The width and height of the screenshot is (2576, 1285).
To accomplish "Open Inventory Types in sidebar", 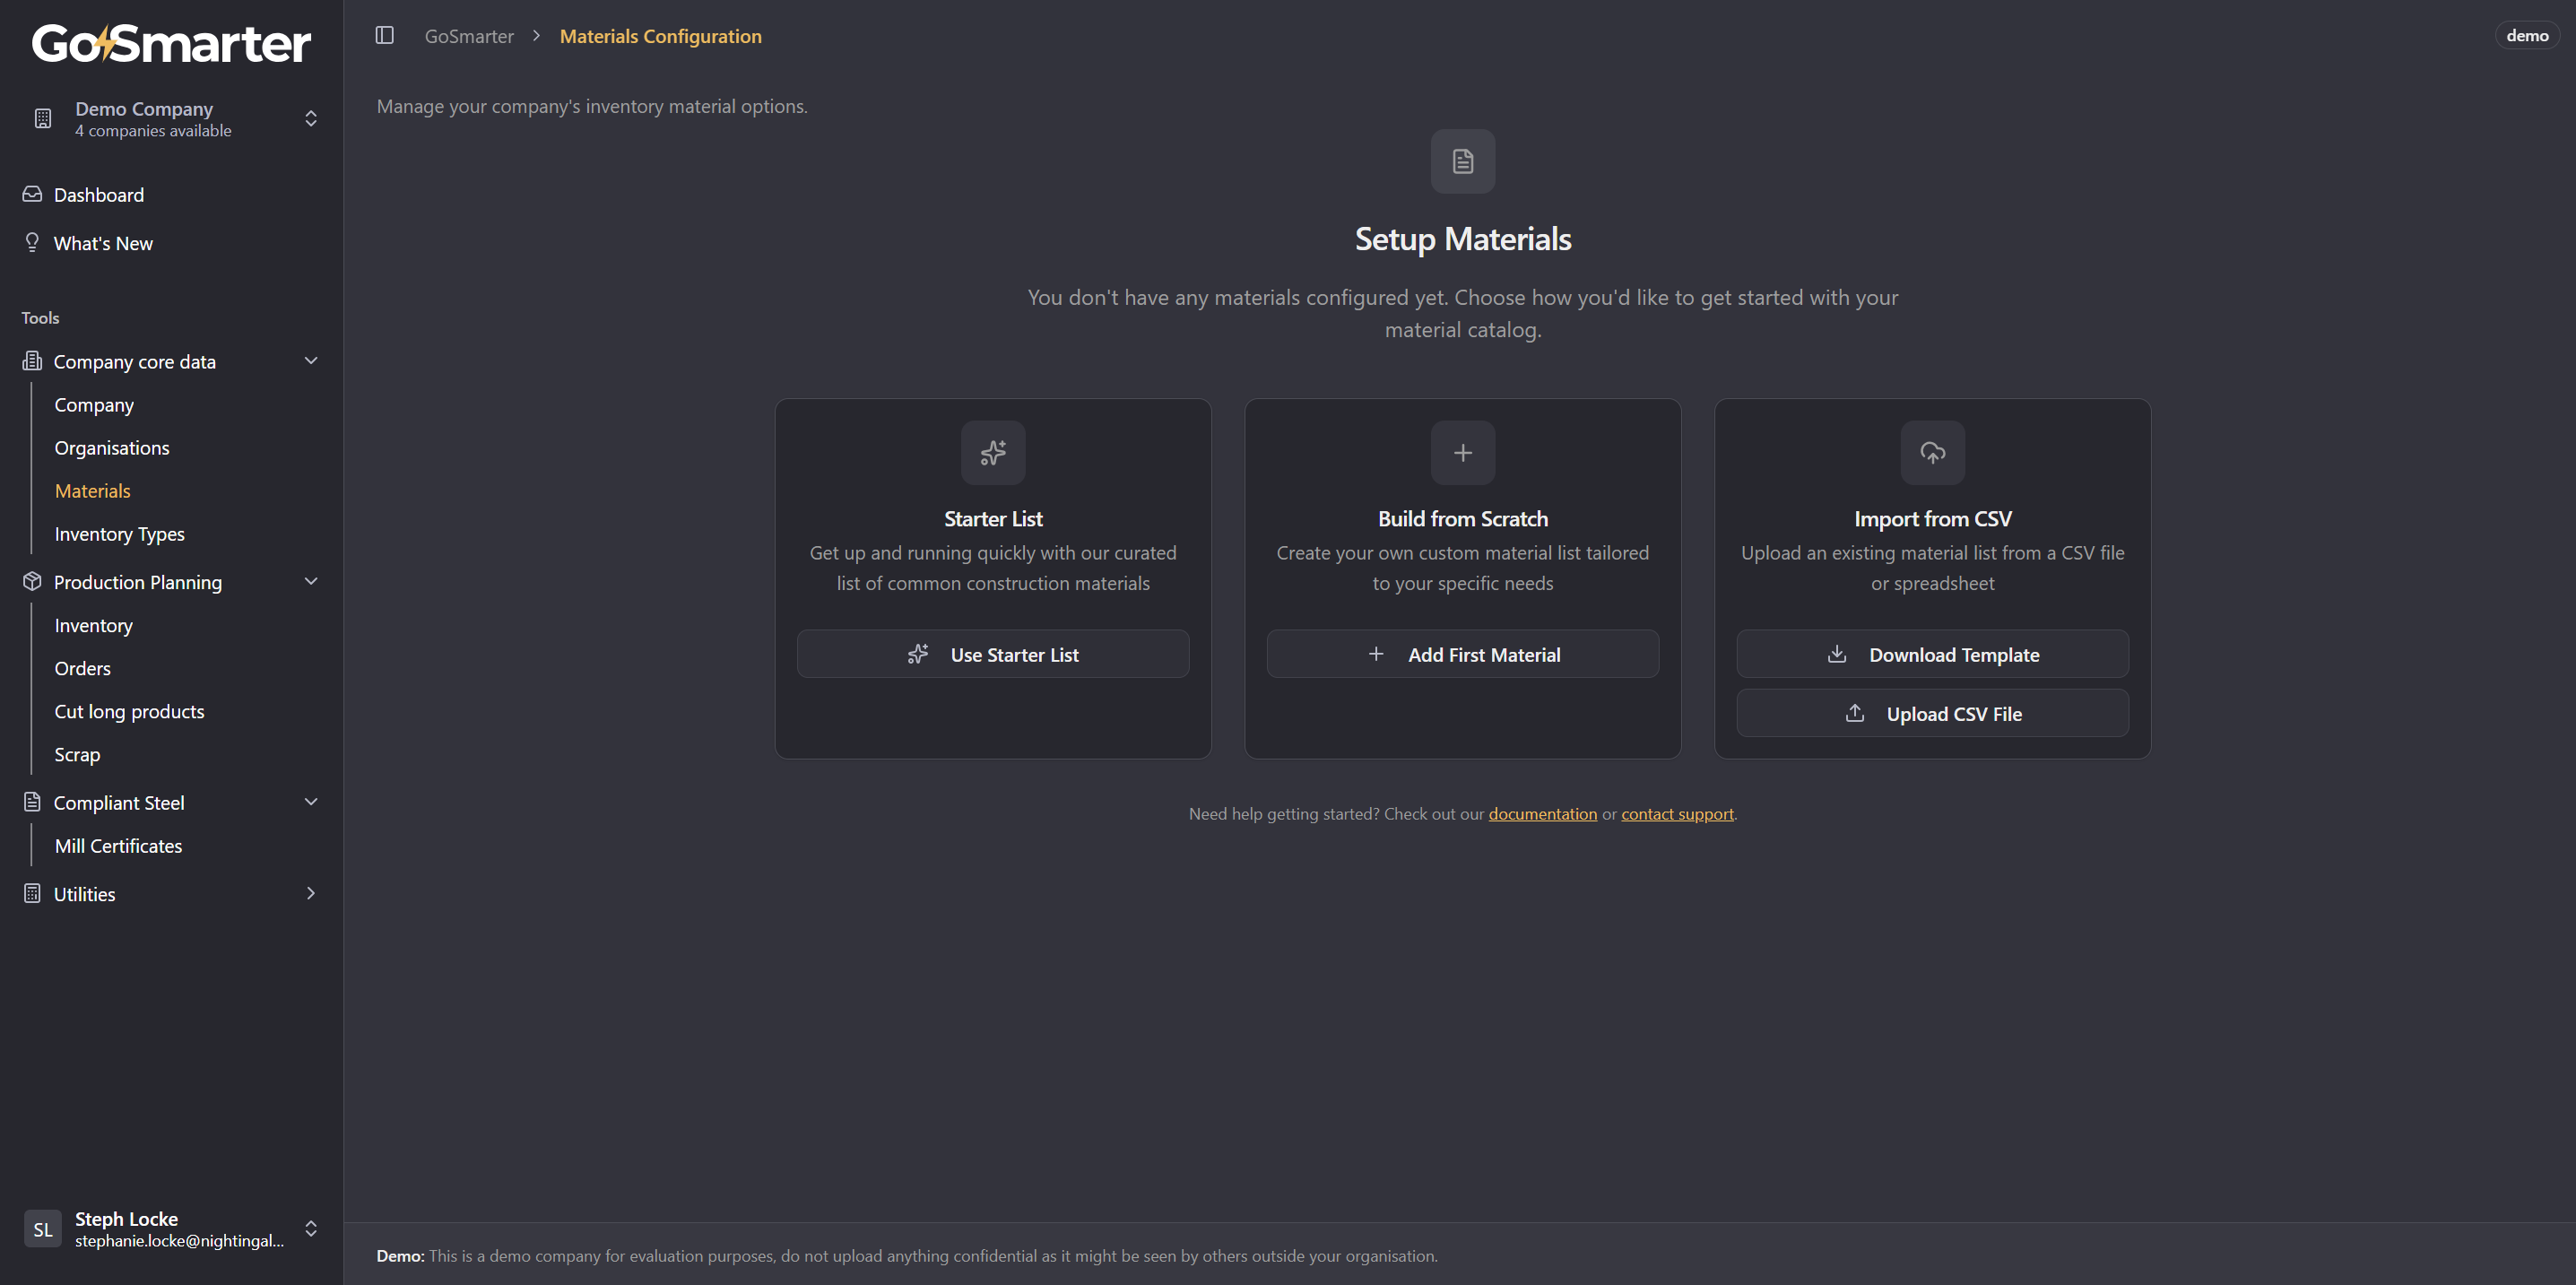I will point(119,534).
